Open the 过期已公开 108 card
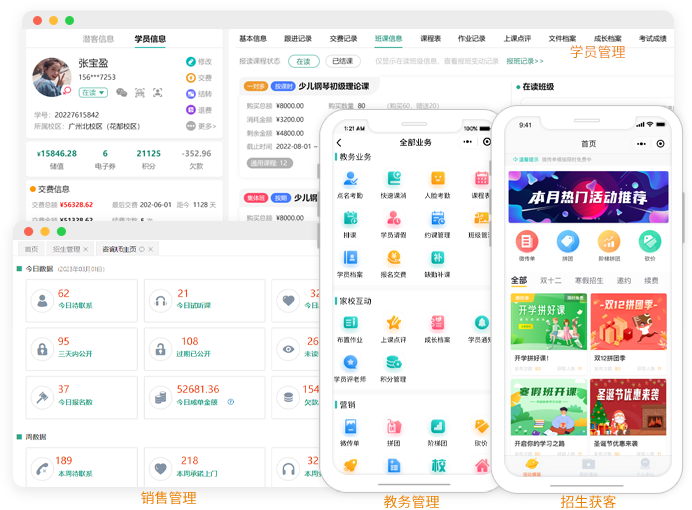This screenshot has width=692, height=510. click(x=204, y=349)
